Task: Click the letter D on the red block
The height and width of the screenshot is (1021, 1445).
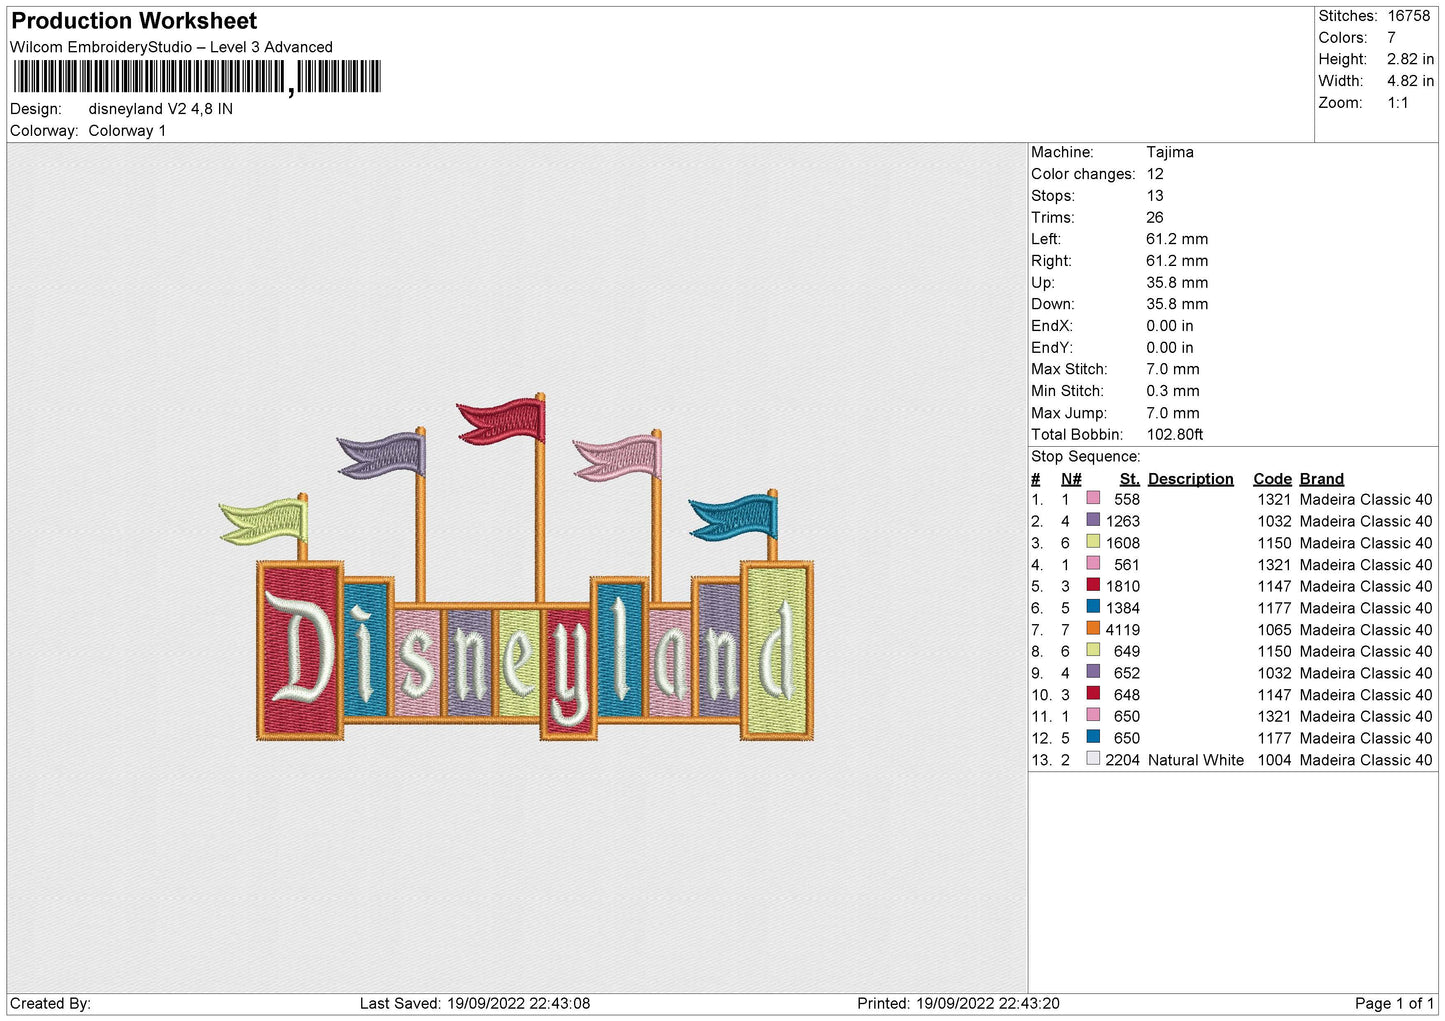Action: click(x=298, y=649)
